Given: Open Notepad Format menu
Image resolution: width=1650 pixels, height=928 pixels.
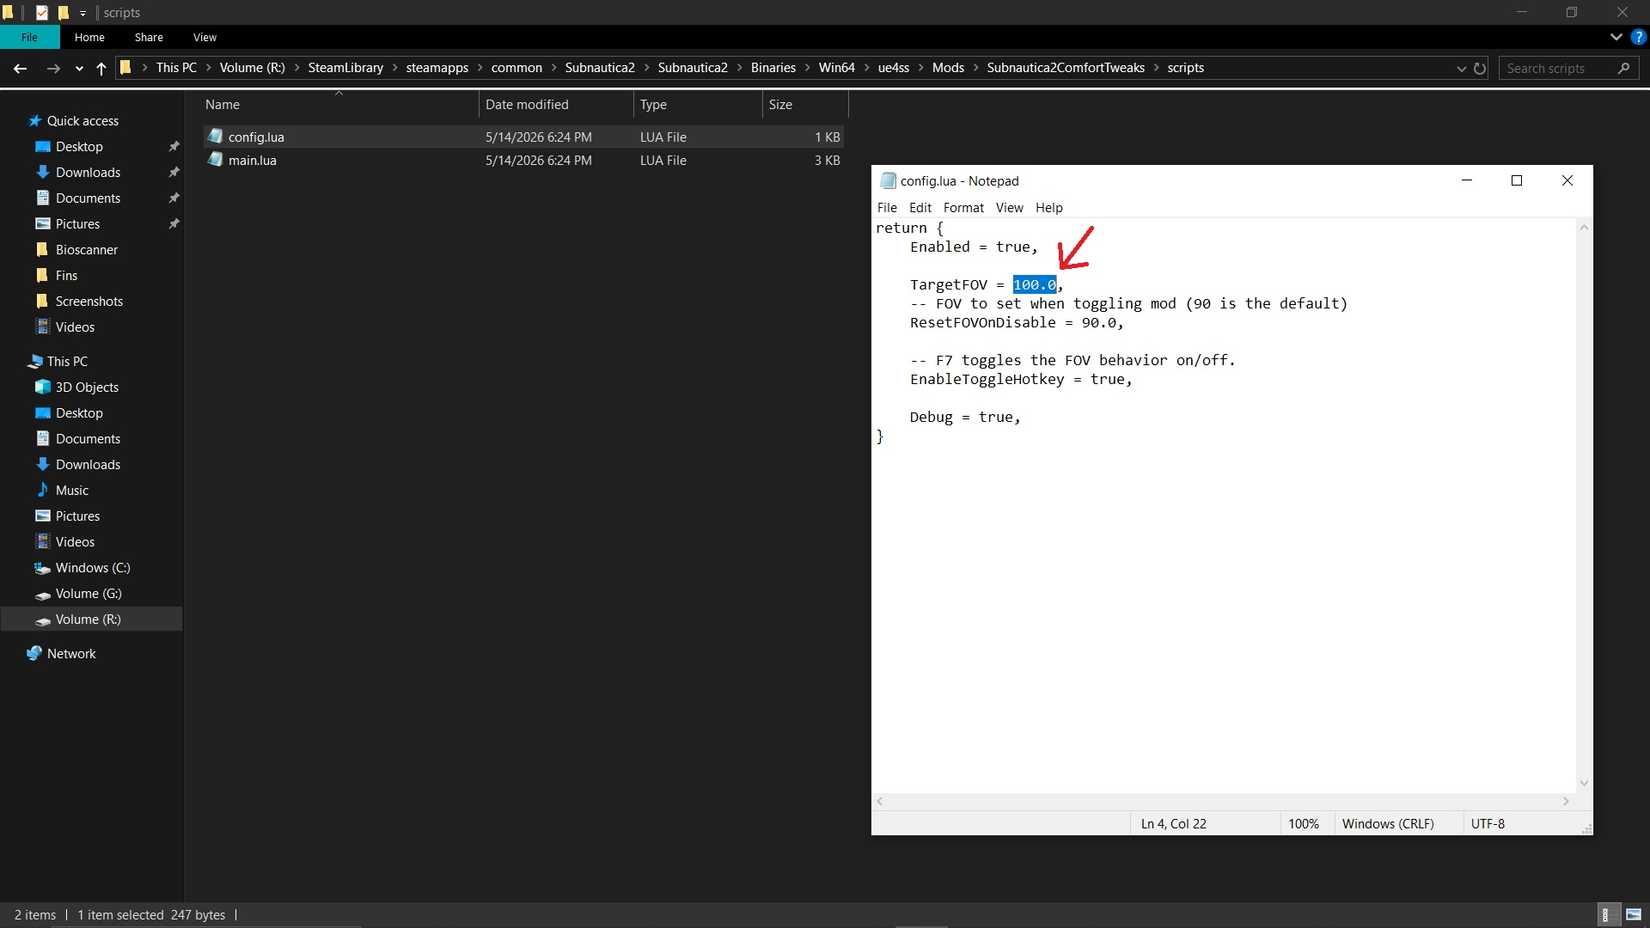Looking at the screenshot, I should coord(963,208).
